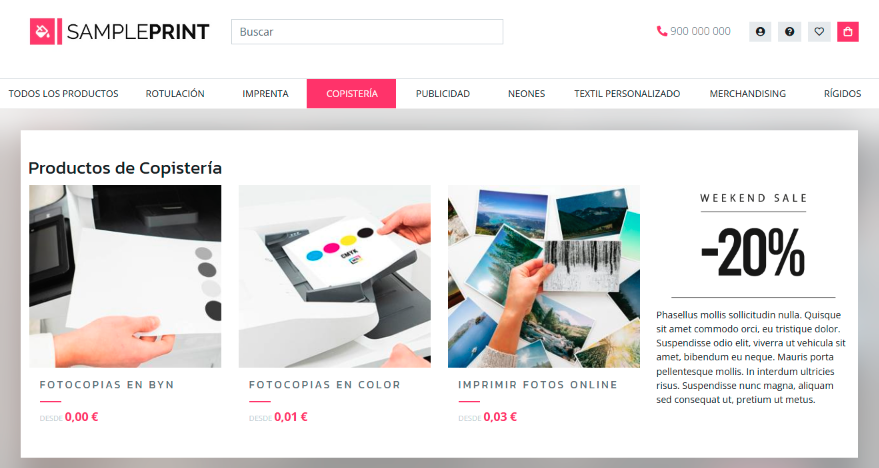Open the Fotocopias en BYN product image
Image resolution: width=879 pixels, height=468 pixels.
pyautogui.click(x=125, y=276)
